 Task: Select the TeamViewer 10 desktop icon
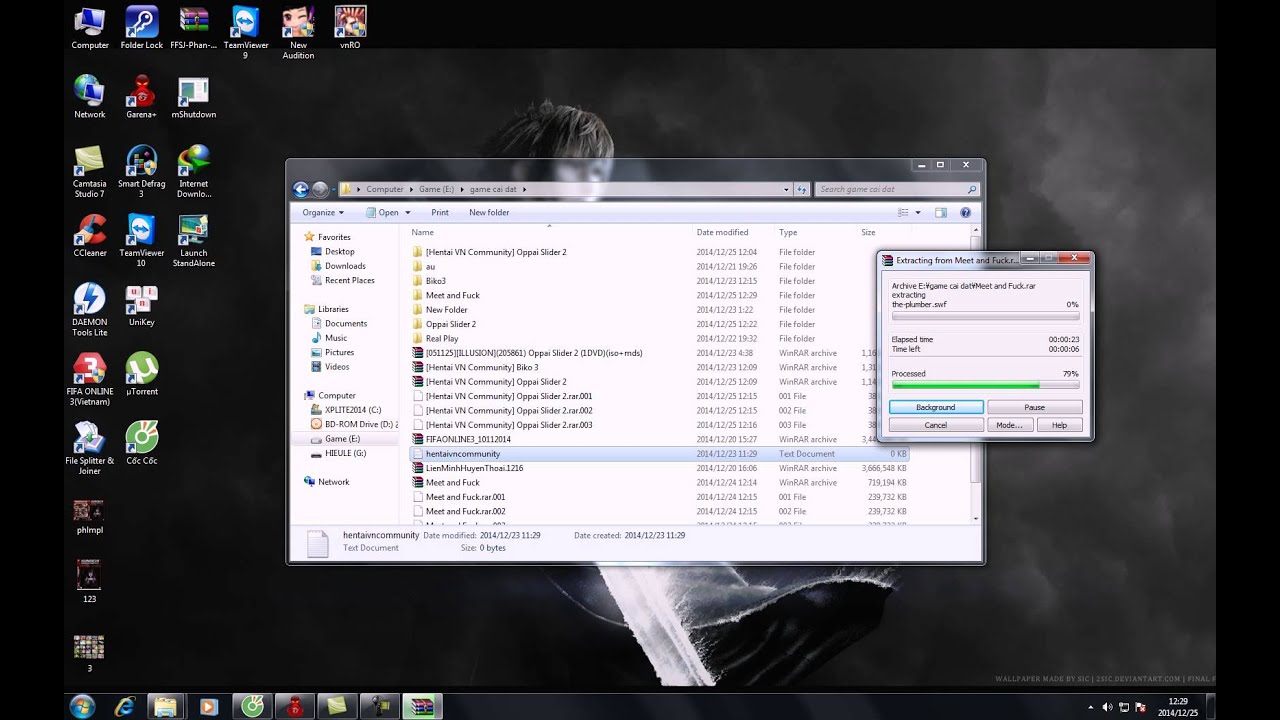[x=141, y=241]
